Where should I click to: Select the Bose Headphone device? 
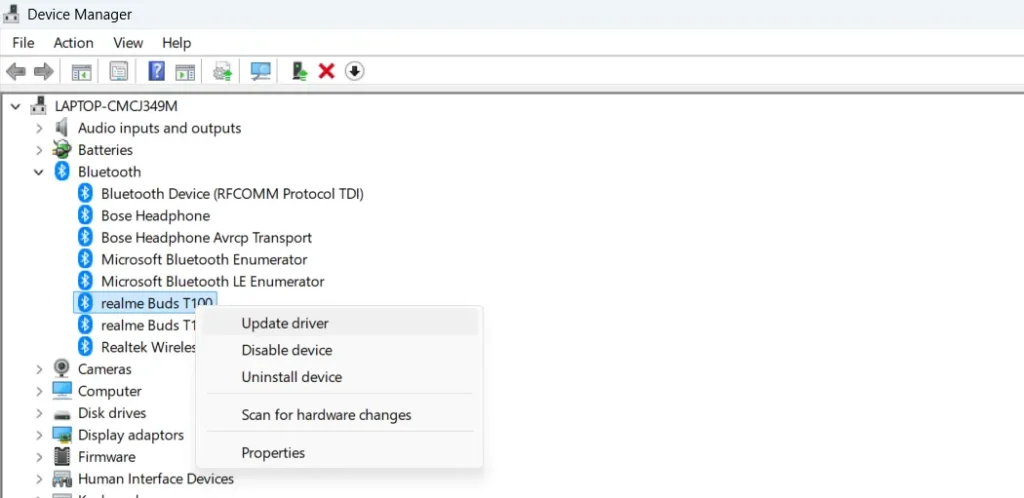(x=155, y=215)
